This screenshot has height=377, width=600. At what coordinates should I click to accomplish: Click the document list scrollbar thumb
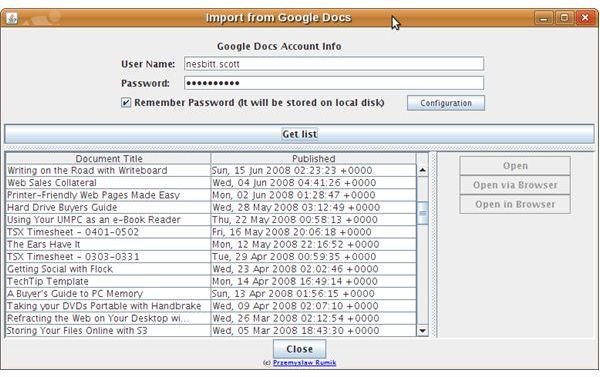coord(422,213)
